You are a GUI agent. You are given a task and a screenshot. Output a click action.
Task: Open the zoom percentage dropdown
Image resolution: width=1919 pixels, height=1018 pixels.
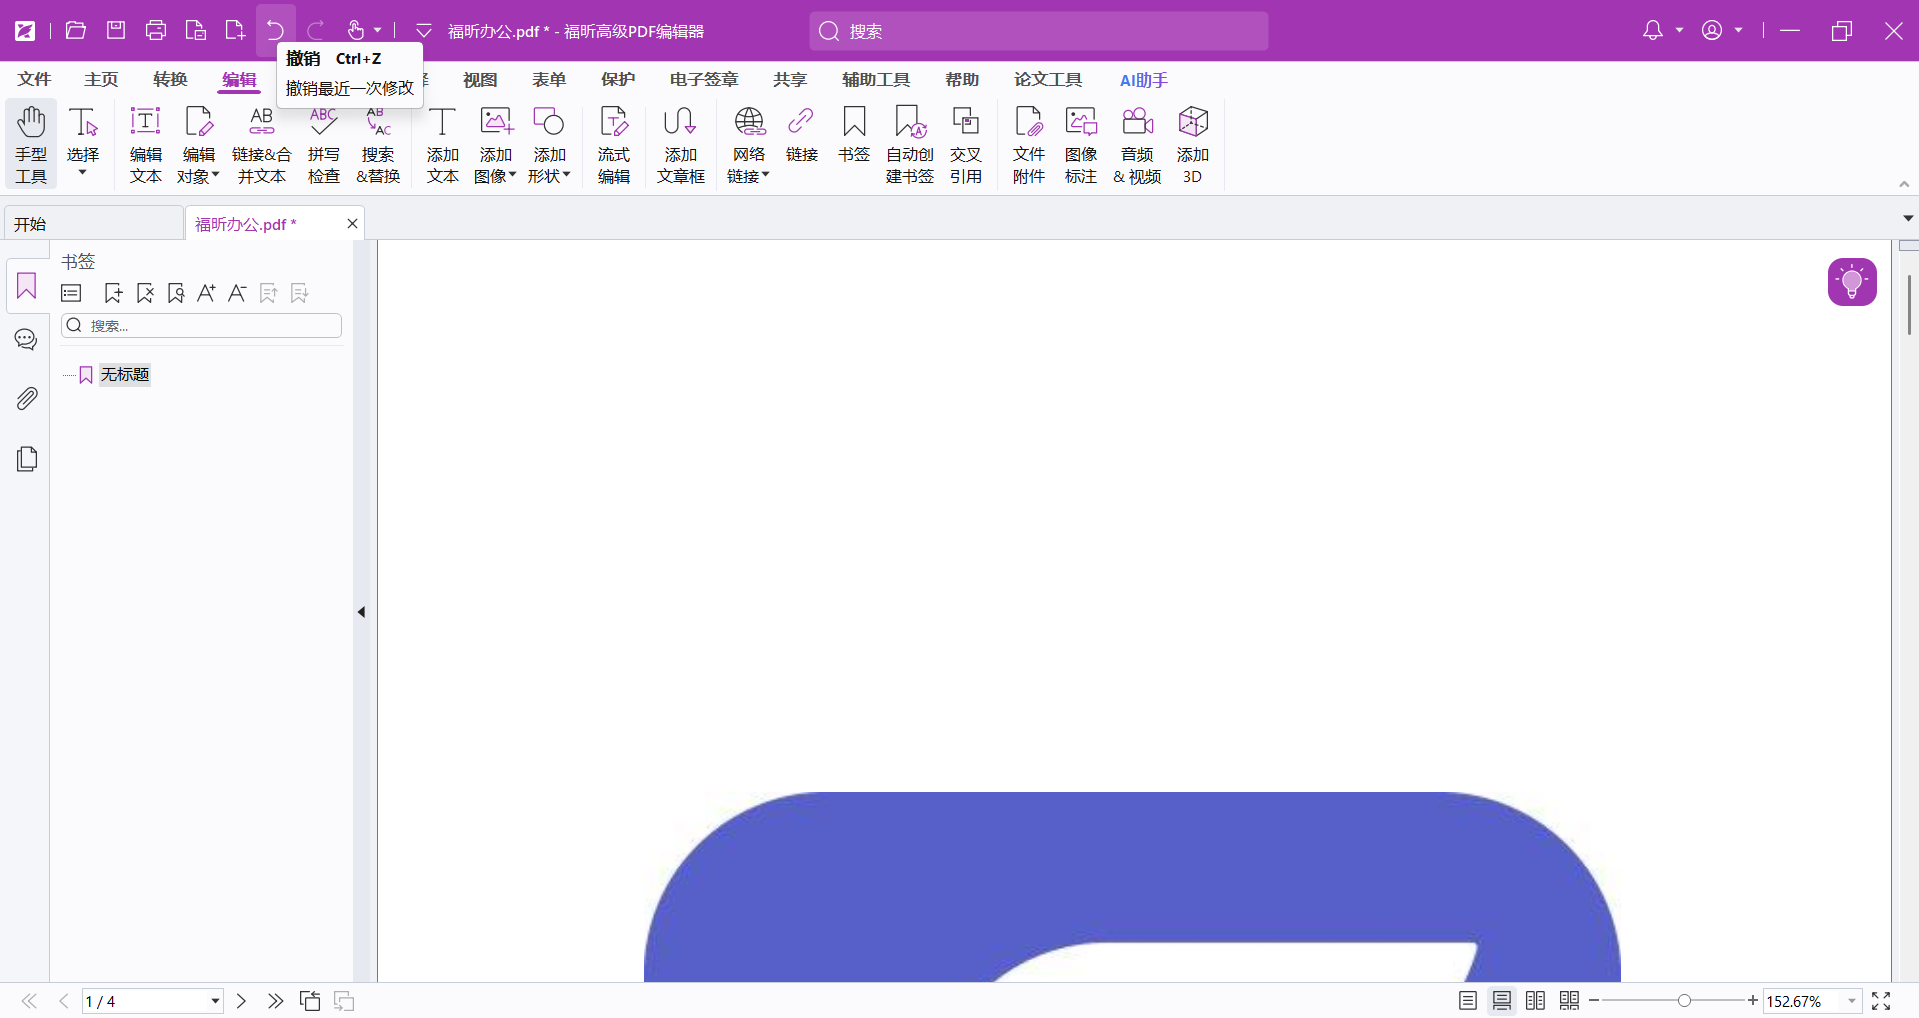point(1851,1001)
